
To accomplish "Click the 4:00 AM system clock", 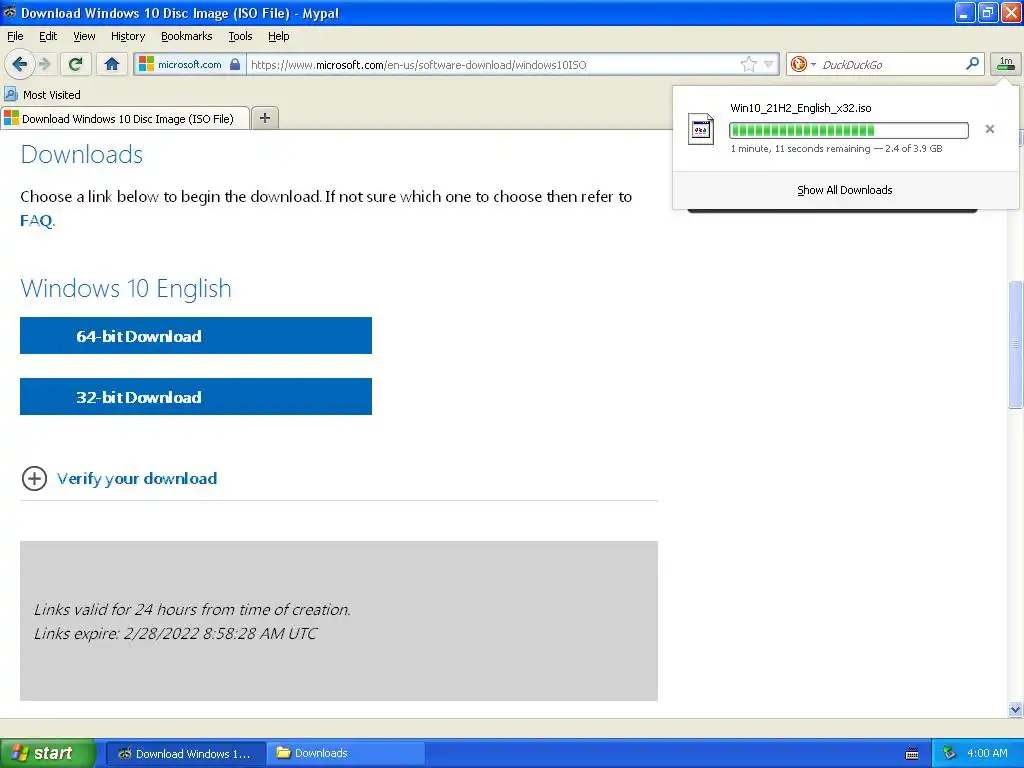I will (987, 753).
